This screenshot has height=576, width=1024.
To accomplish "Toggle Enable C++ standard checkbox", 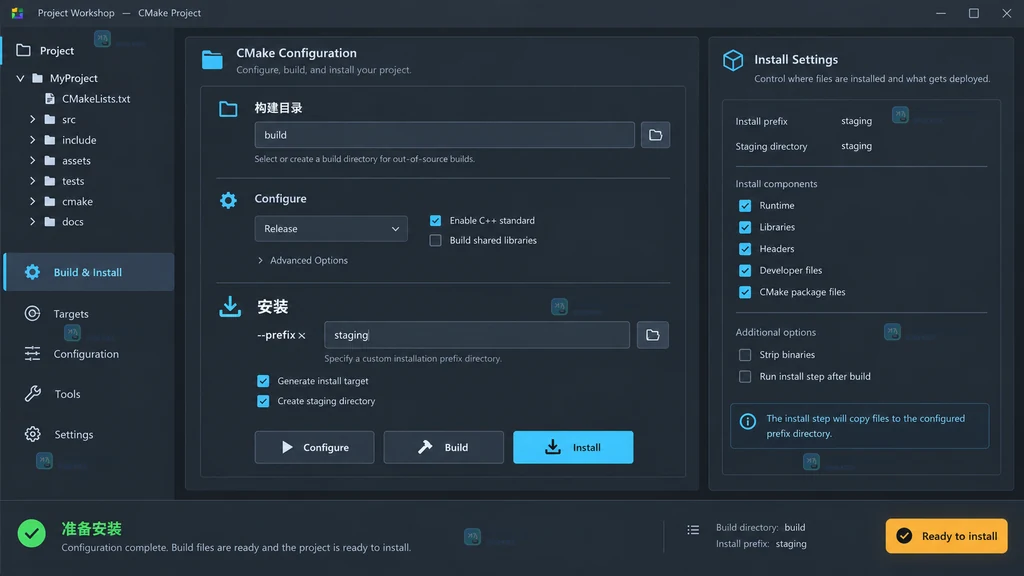I will (436, 221).
